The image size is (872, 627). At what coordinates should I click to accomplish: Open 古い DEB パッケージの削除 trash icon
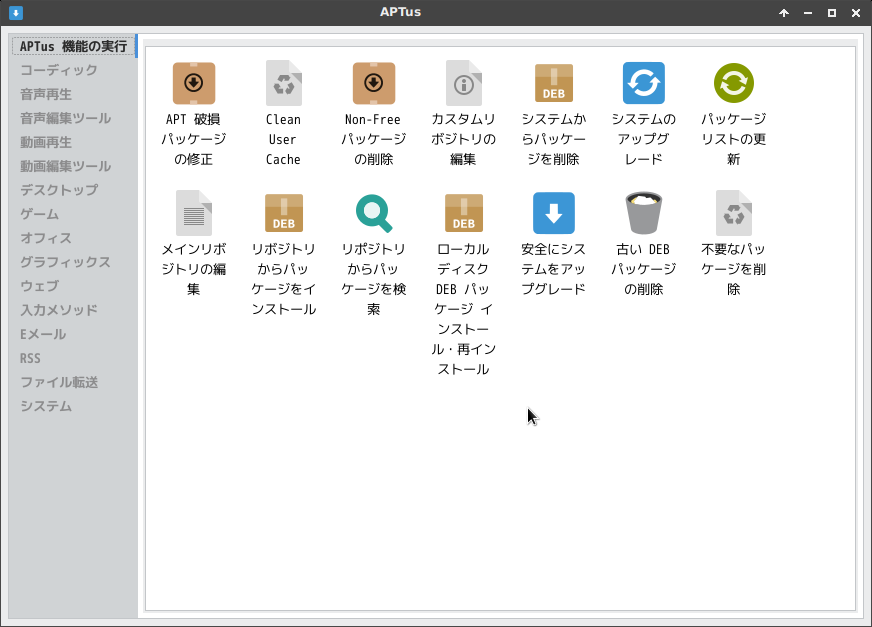tap(643, 213)
